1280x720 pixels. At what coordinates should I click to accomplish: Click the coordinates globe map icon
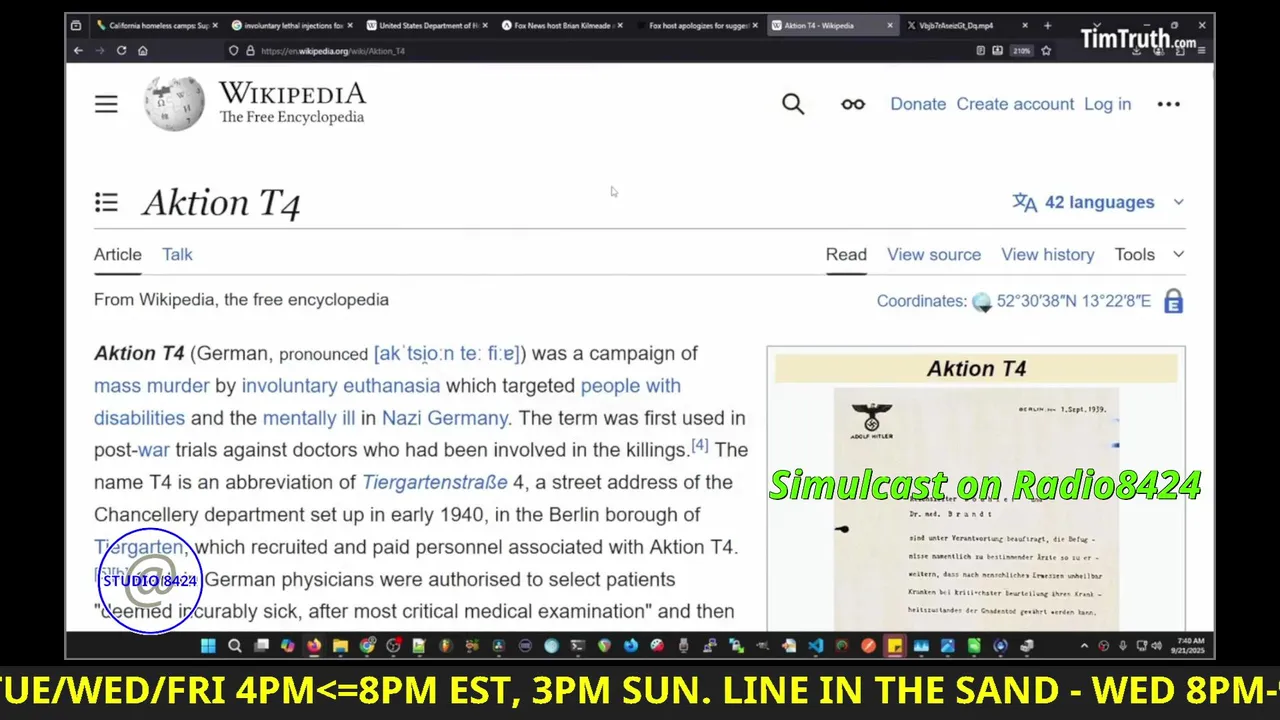pyautogui.click(x=982, y=302)
